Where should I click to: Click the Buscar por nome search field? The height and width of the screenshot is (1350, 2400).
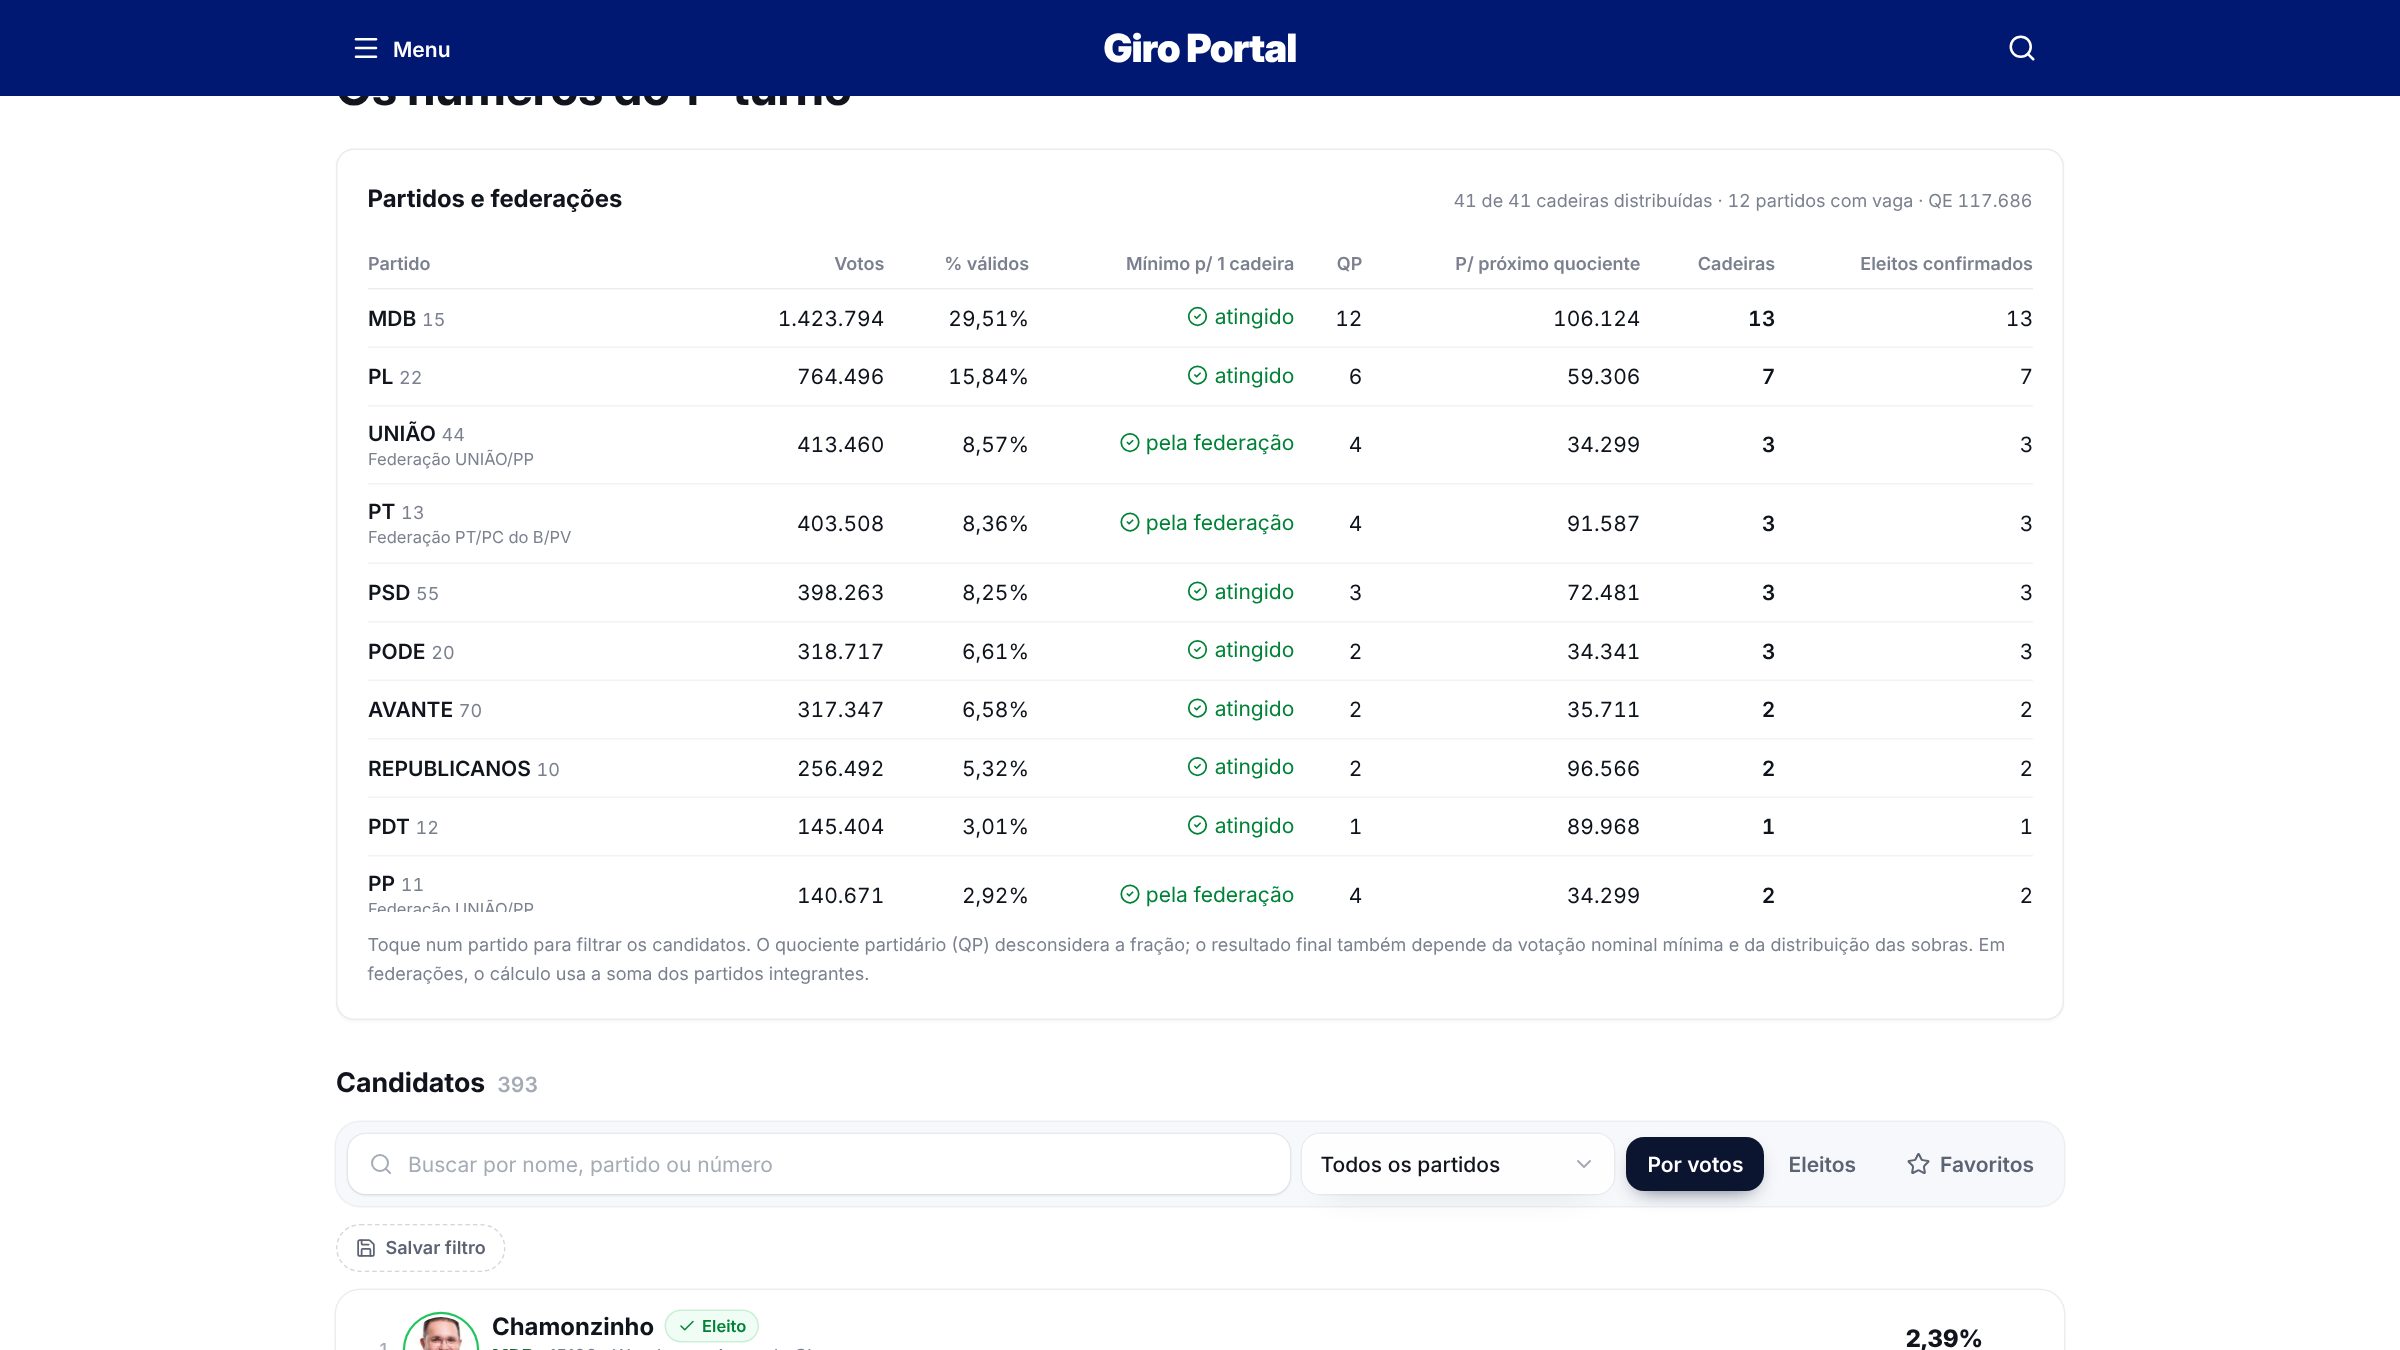[818, 1164]
